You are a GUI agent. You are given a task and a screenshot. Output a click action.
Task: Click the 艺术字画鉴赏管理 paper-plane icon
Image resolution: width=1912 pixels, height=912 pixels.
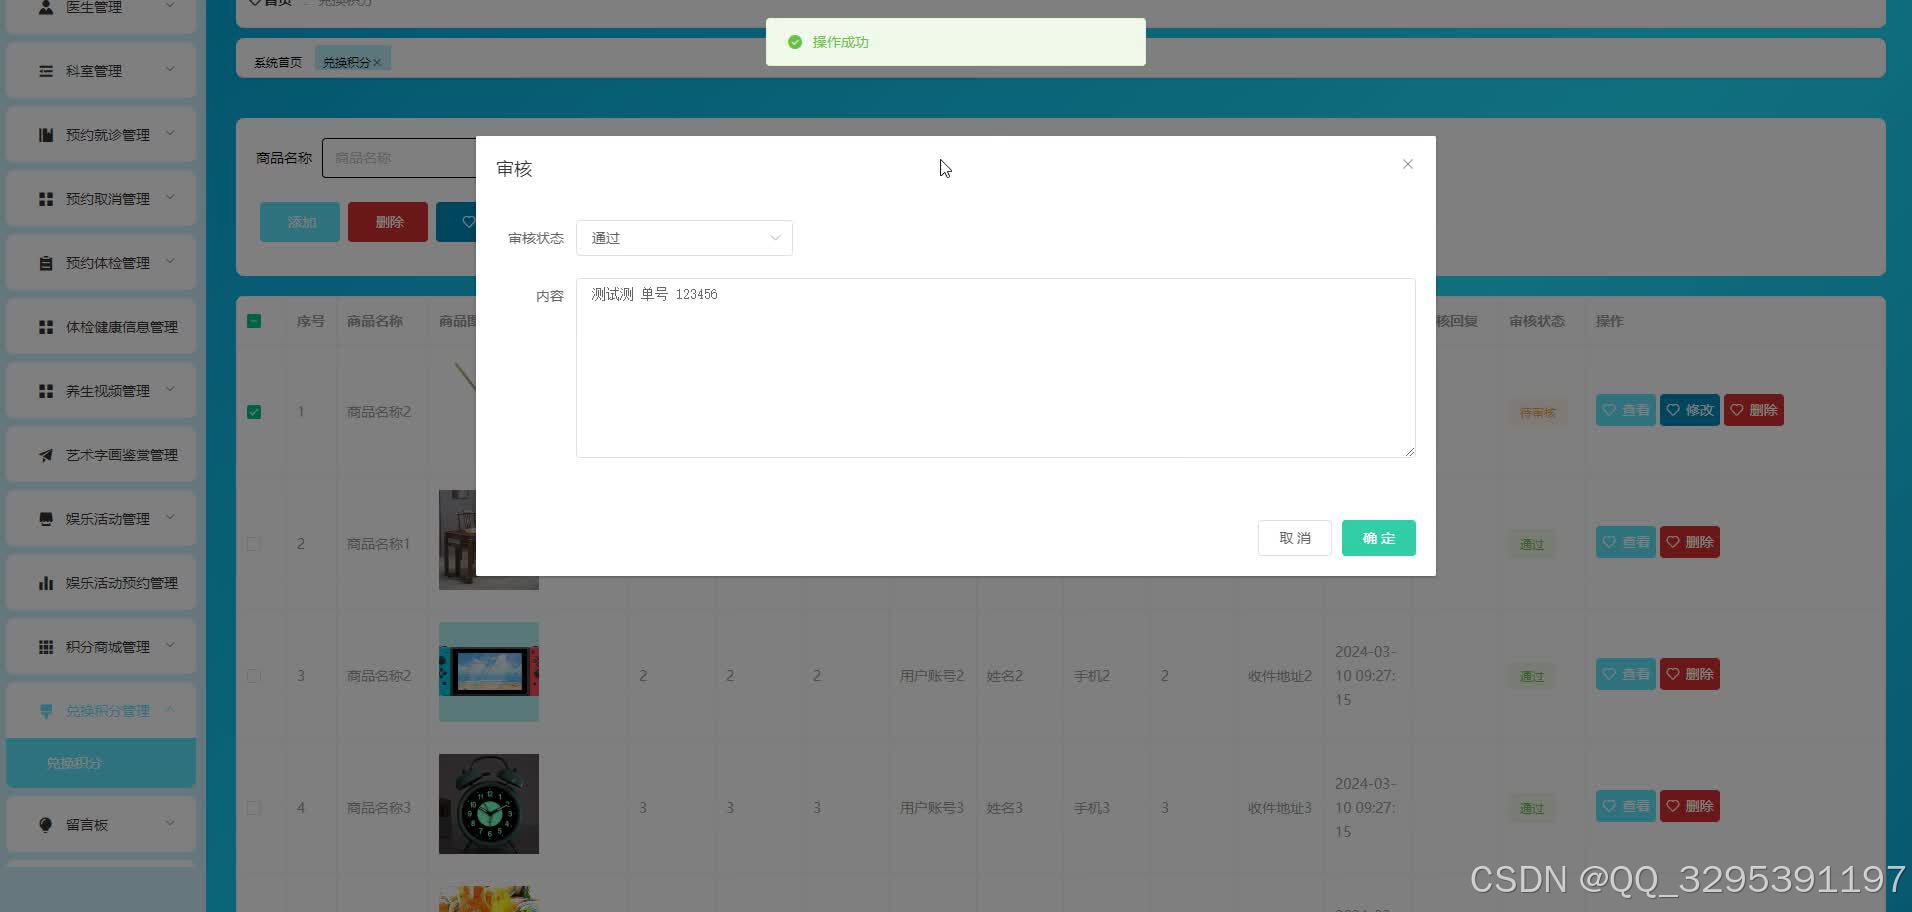coord(46,455)
